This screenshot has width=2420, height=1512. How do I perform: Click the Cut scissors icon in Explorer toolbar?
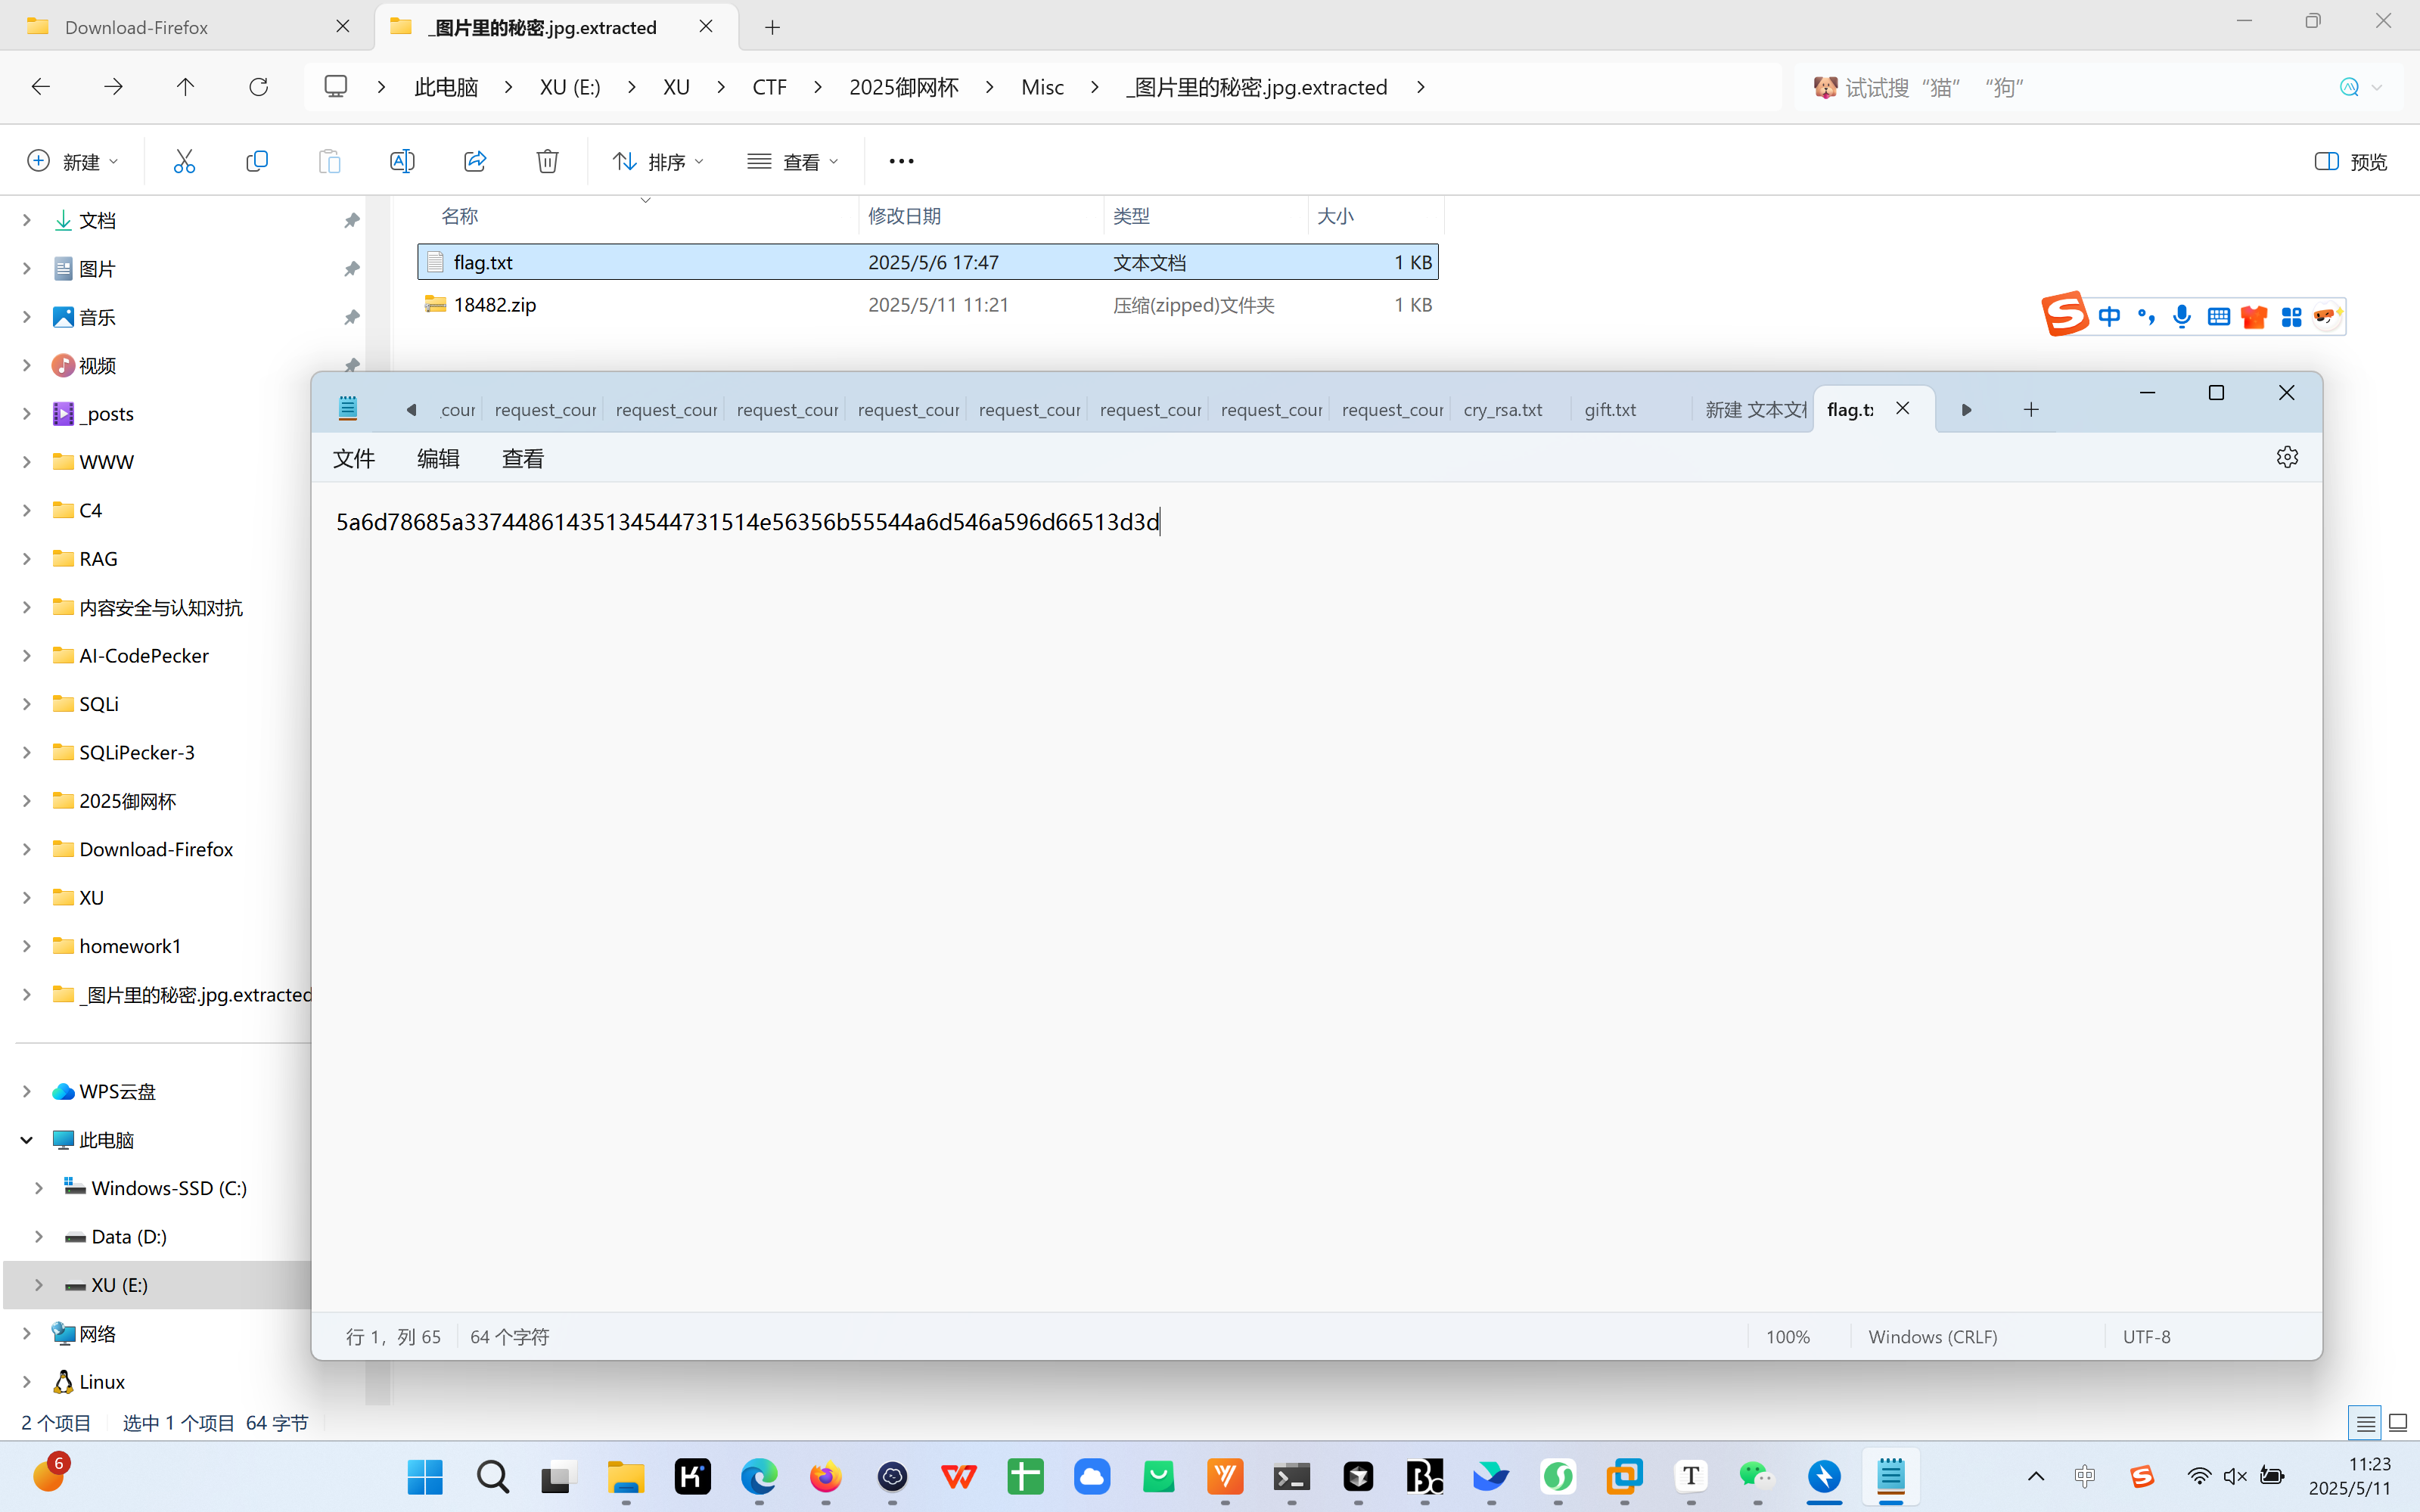pyautogui.click(x=184, y=161)
